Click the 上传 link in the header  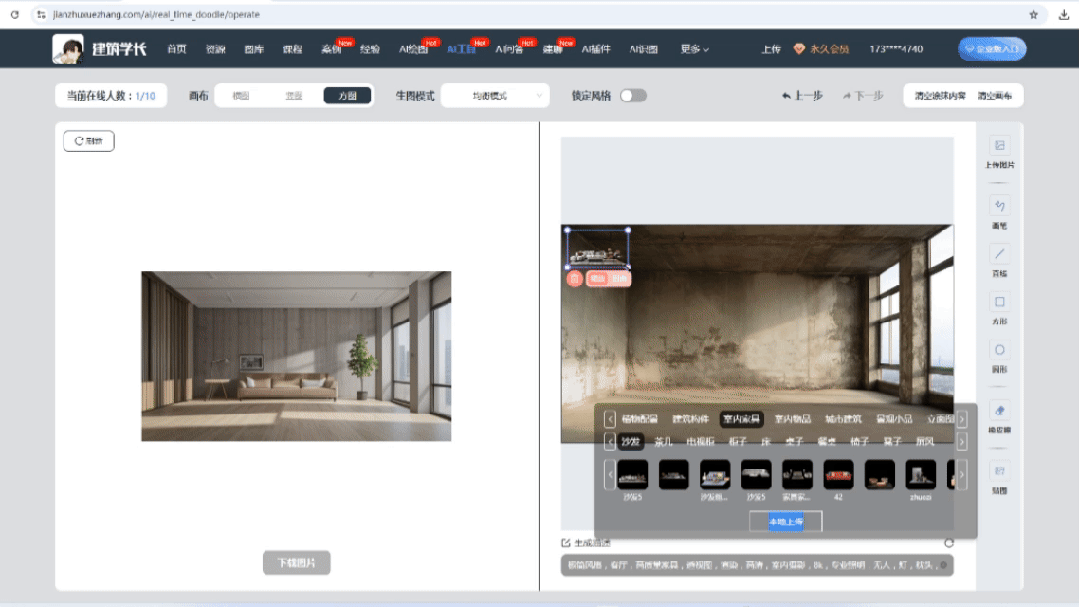click(771, 49)
